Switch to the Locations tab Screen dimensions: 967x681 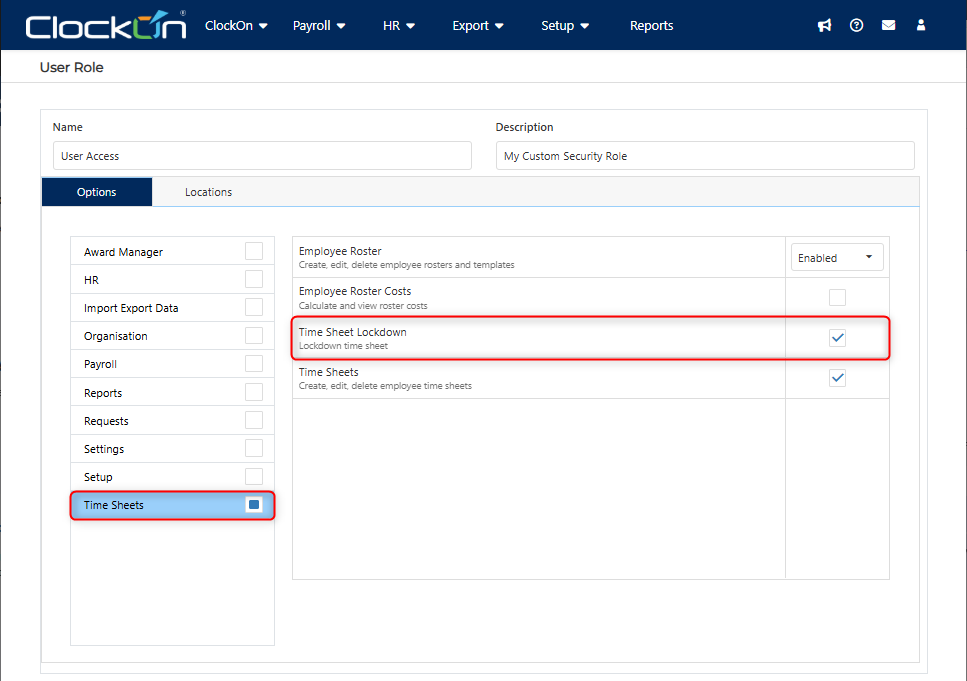pos(208,192)
